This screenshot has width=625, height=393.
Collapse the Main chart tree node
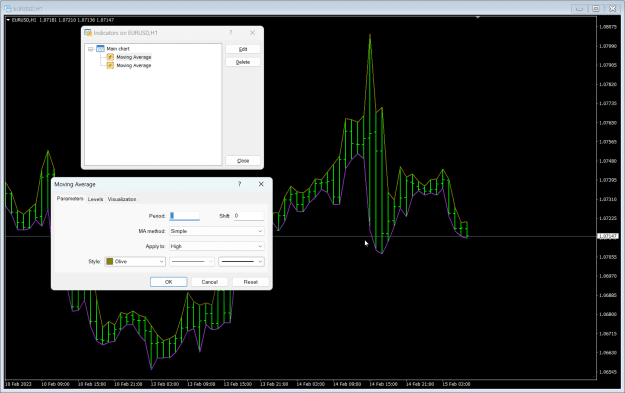pos(91,49)
